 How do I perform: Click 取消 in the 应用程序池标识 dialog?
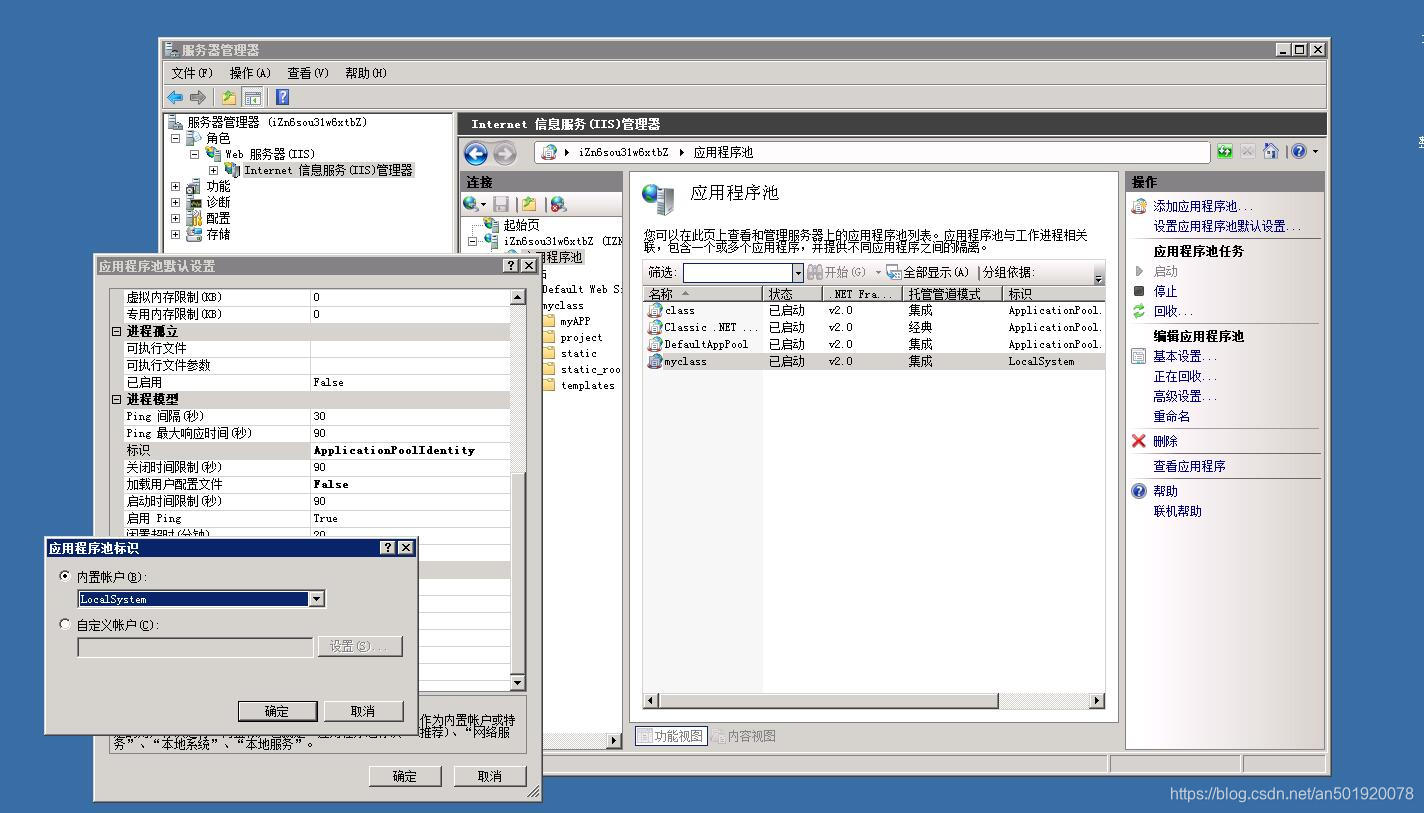point(363,711)
